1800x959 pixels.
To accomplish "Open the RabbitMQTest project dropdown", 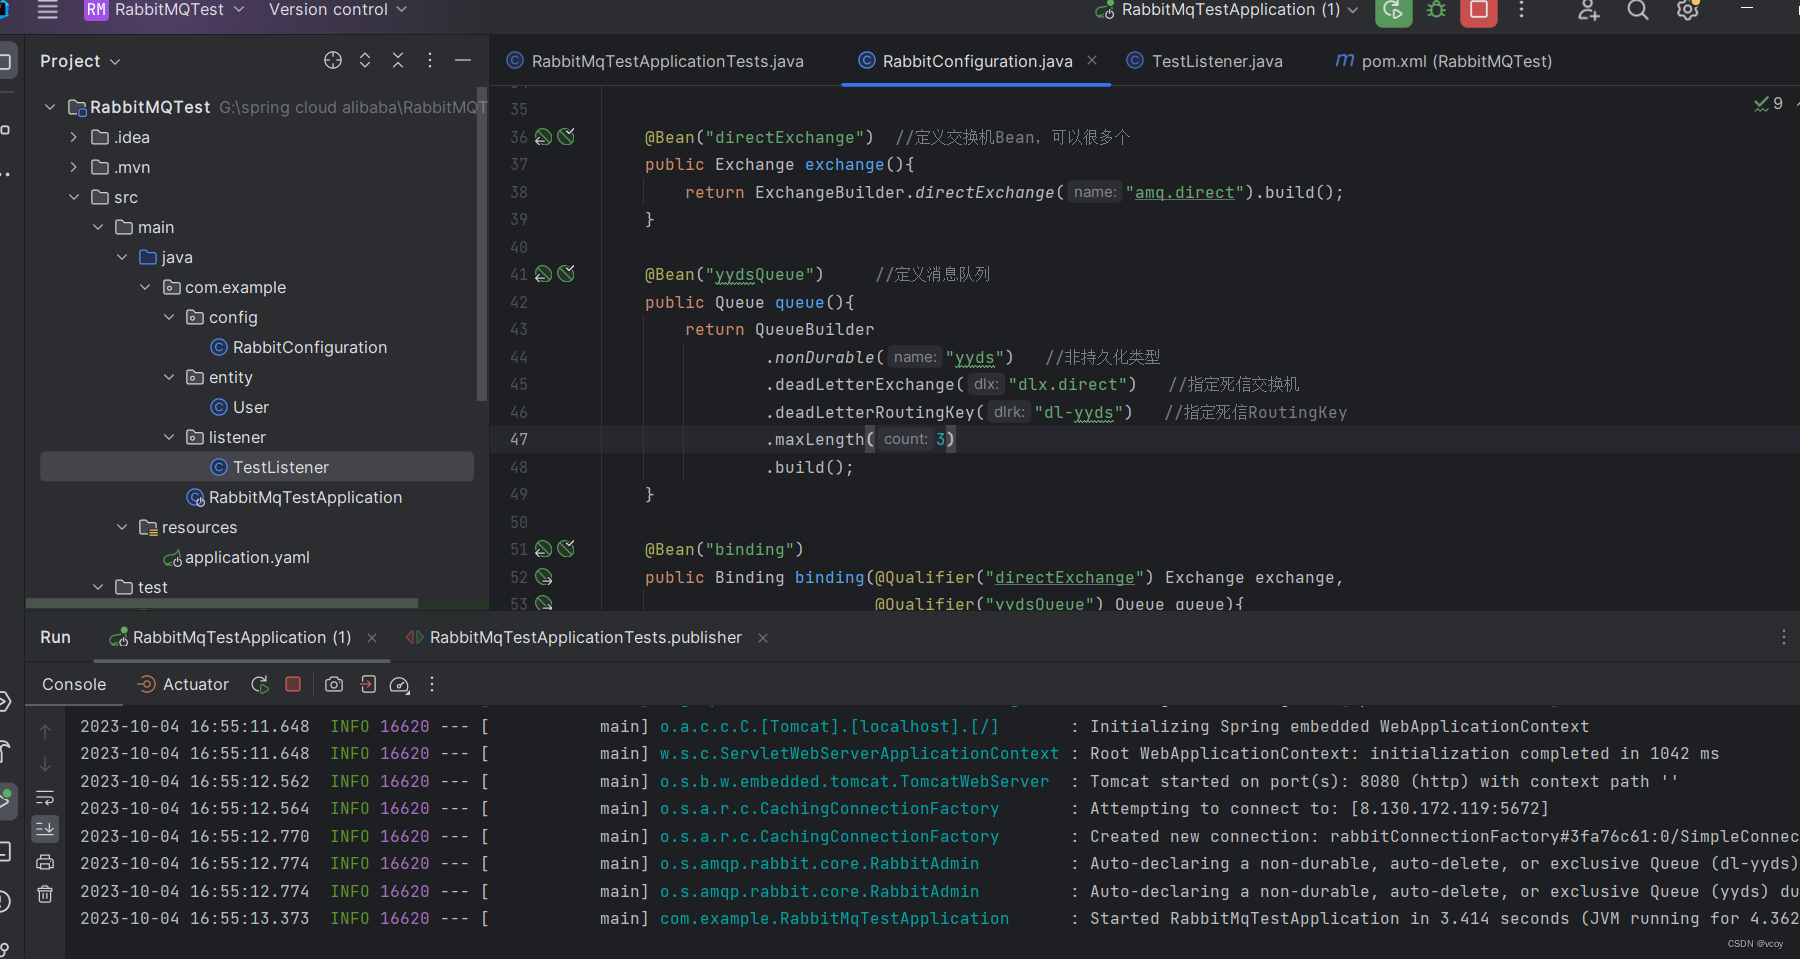I will point(165,10).
